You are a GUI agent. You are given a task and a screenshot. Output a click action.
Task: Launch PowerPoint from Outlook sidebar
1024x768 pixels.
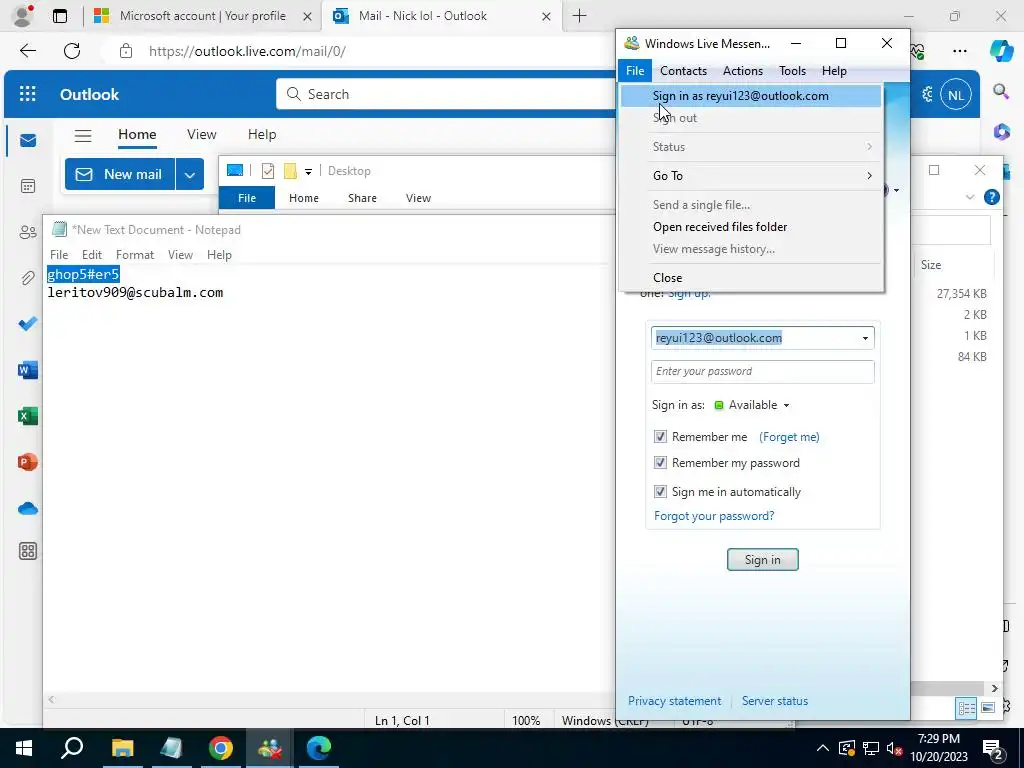27,462
